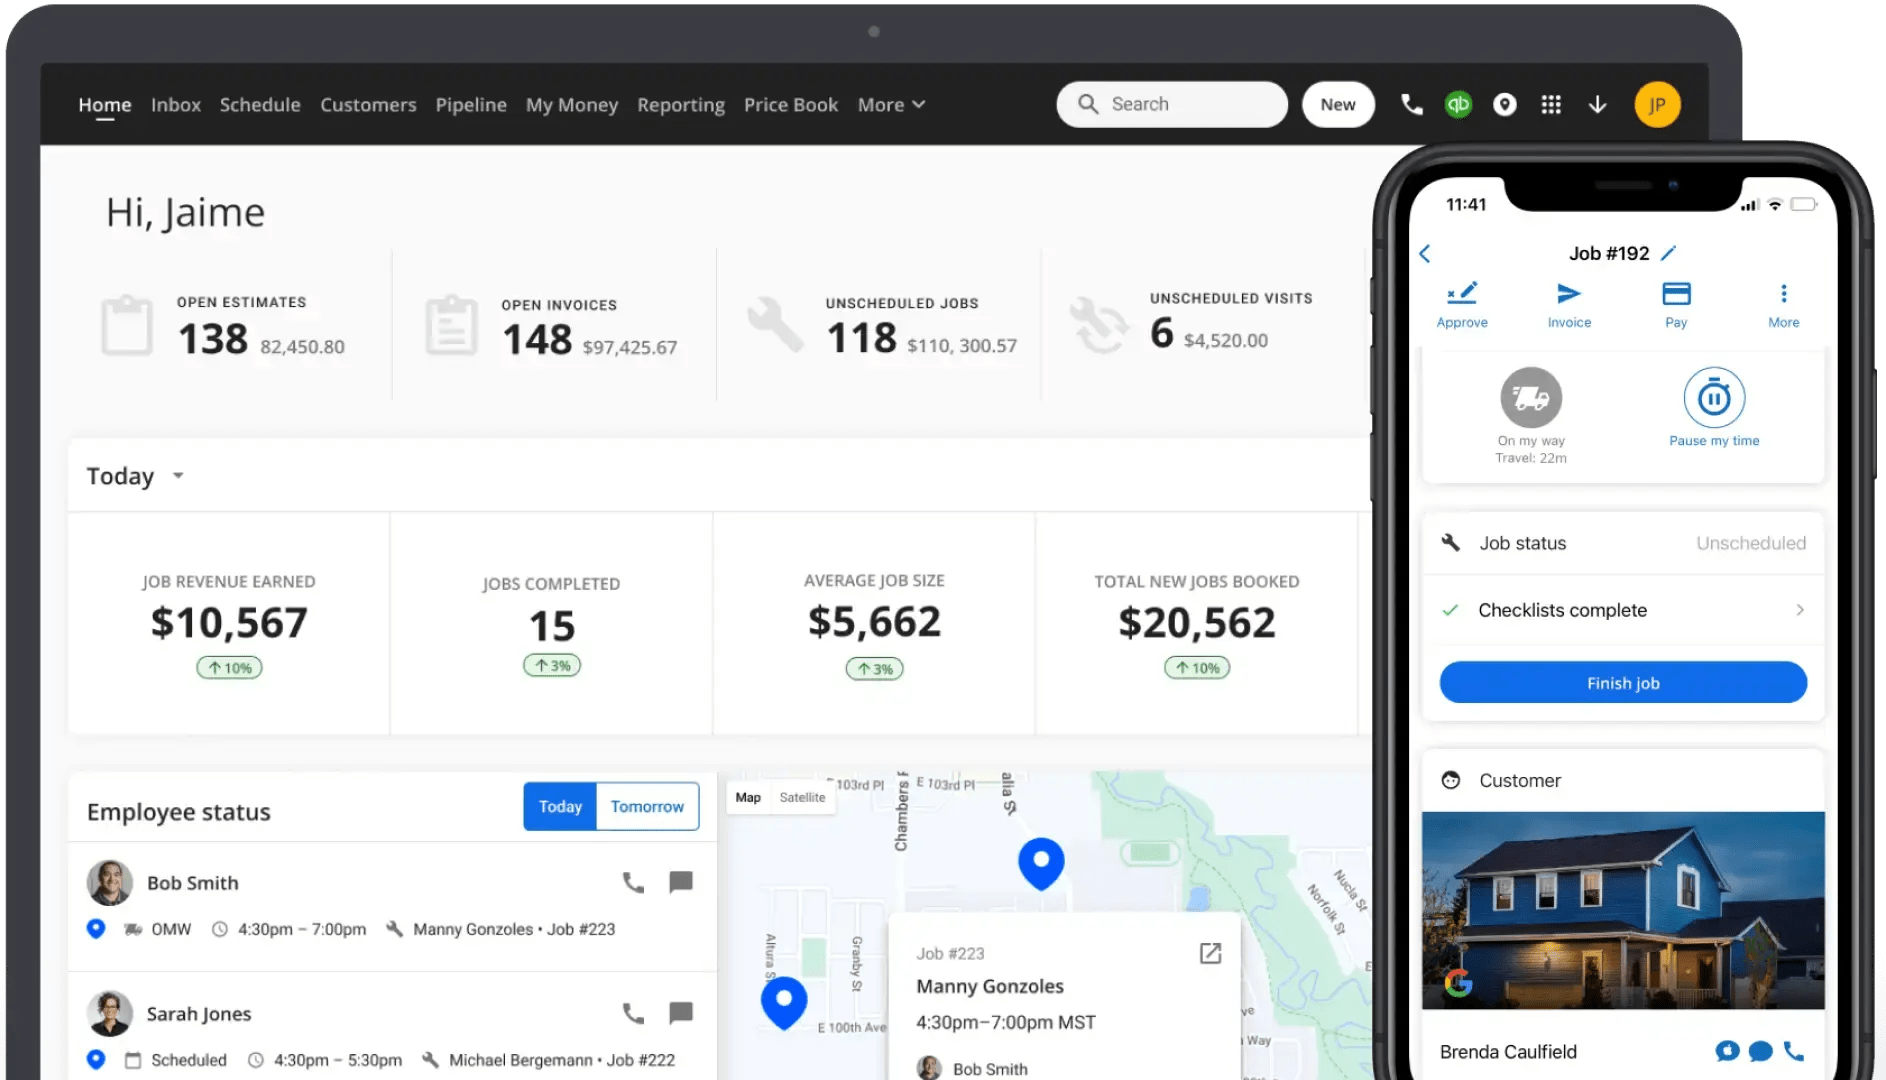The height and width of the screenshot is (1080, 1886).
Task: Select Today toggle in Employee status
Action: pos(560,806)
